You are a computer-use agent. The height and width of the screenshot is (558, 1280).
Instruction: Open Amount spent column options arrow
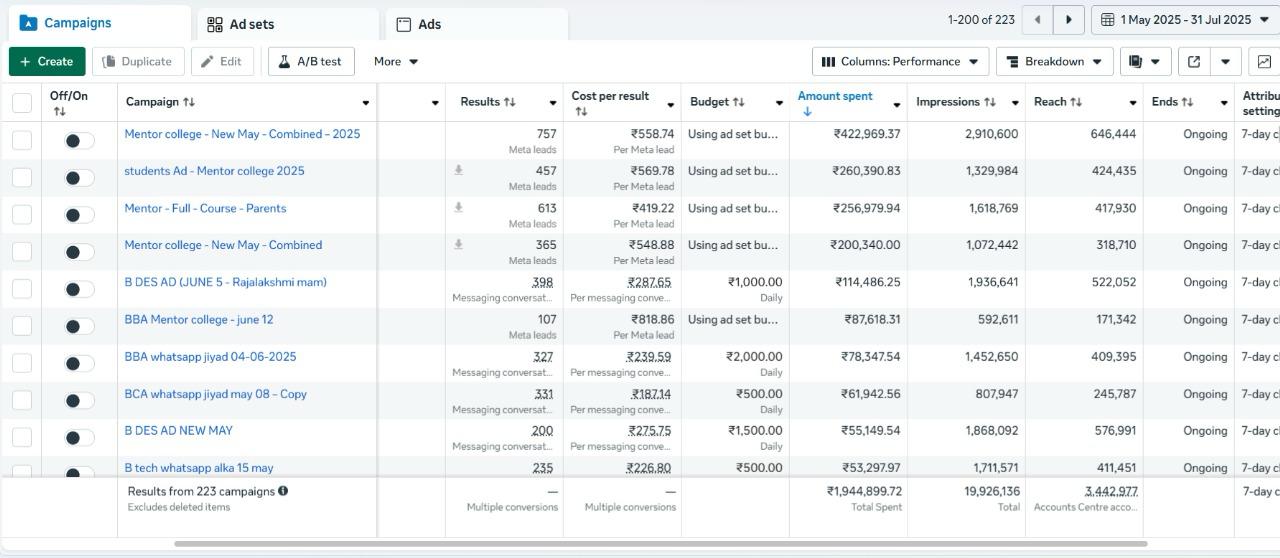[896, 103]
